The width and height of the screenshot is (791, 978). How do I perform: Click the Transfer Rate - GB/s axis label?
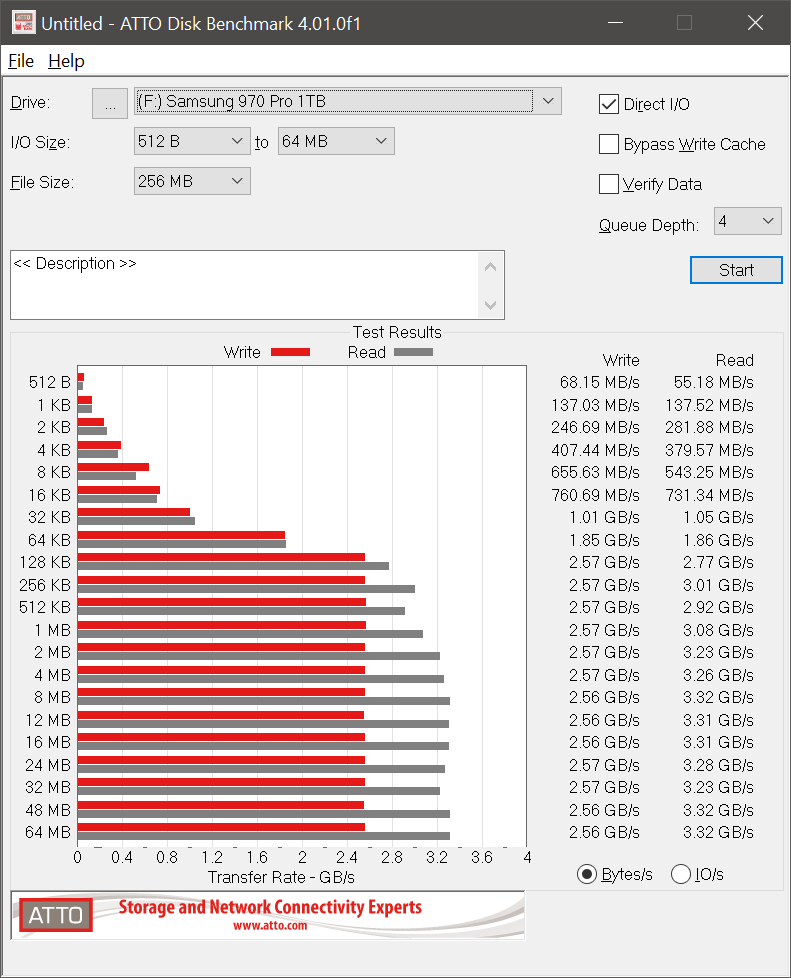281,877
